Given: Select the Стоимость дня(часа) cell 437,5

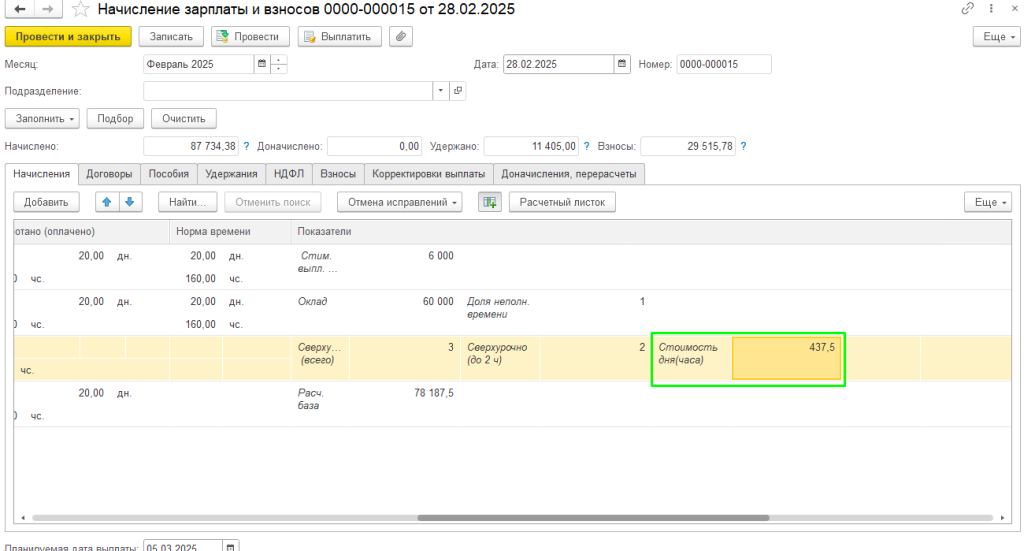Looking at the screenshot, I should point(786,358).
